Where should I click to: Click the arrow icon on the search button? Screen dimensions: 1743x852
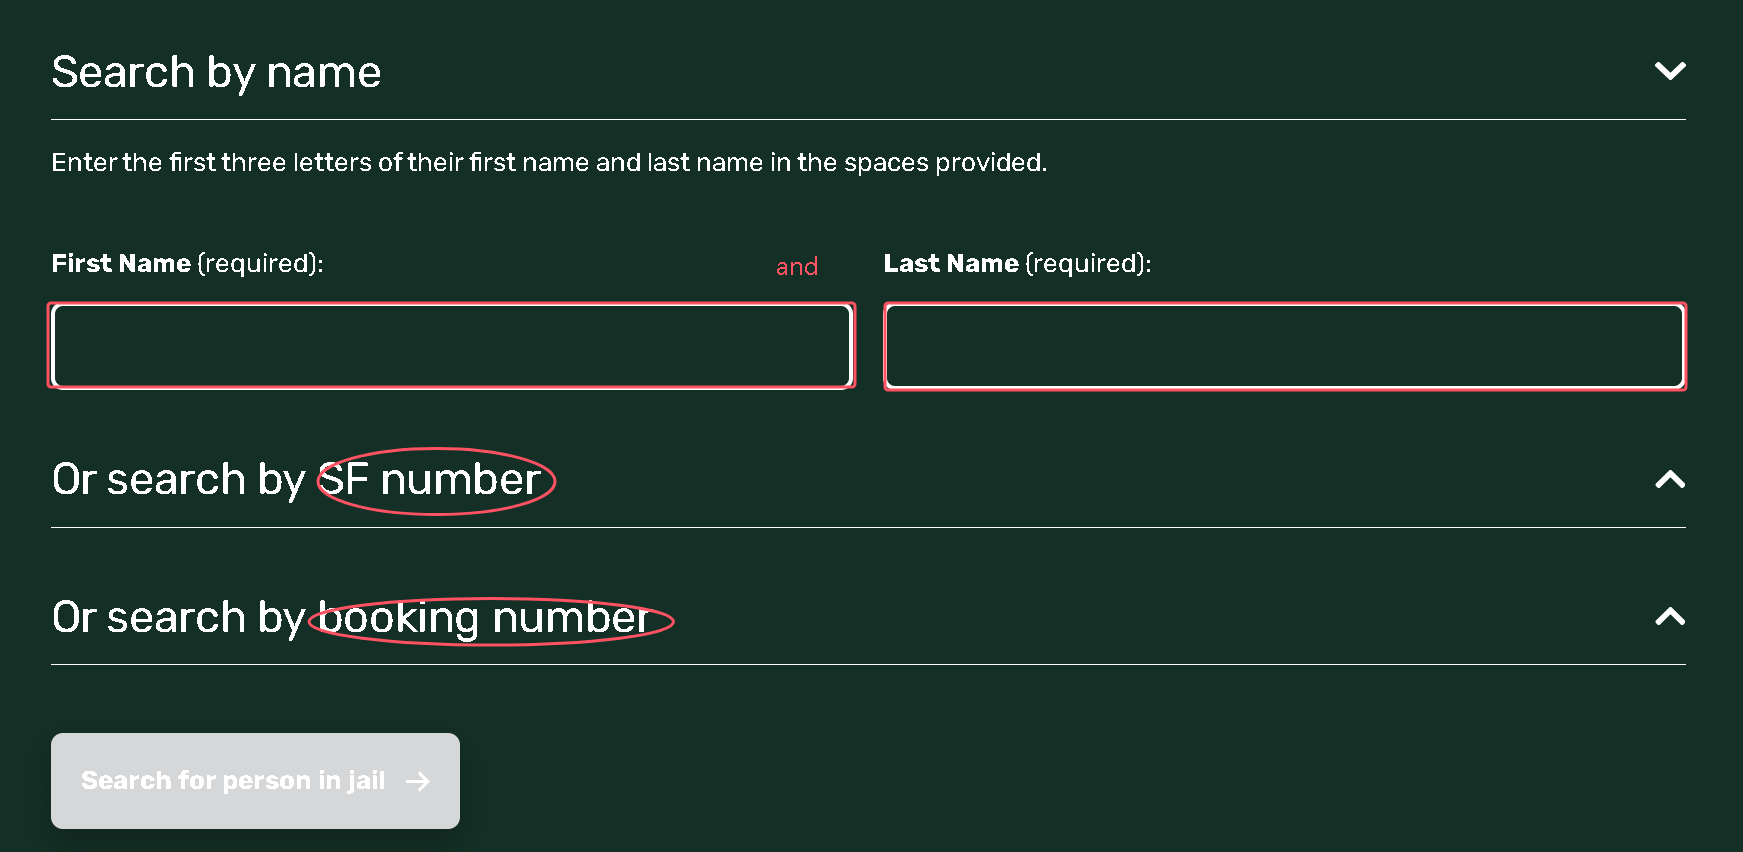click(418, 781)
